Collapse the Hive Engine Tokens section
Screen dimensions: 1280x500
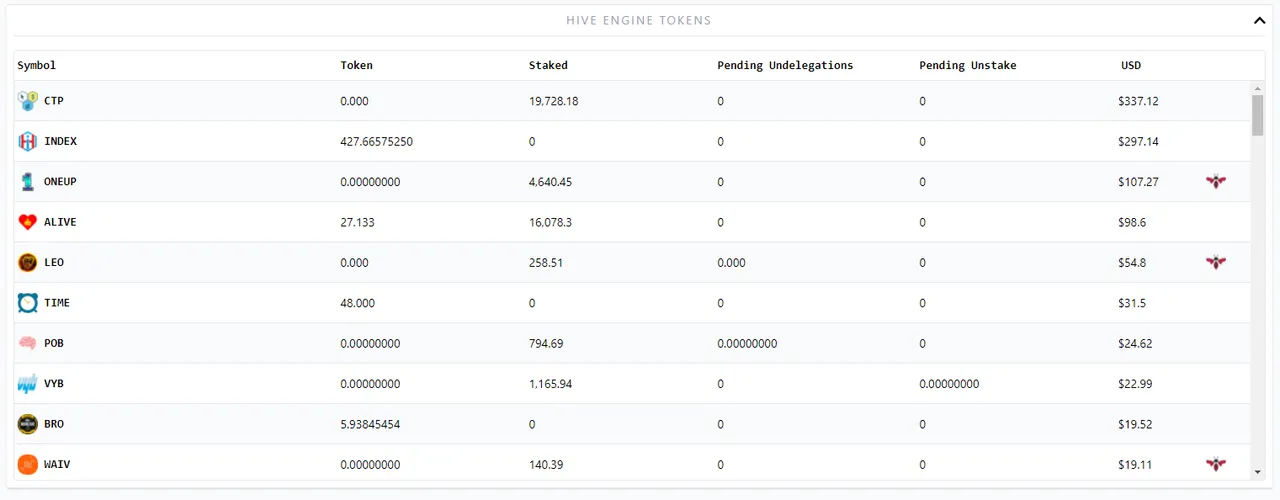coord(1259,20)
